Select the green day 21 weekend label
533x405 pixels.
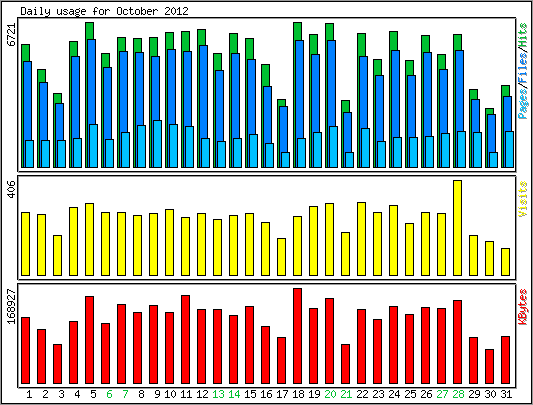point(346,394)
